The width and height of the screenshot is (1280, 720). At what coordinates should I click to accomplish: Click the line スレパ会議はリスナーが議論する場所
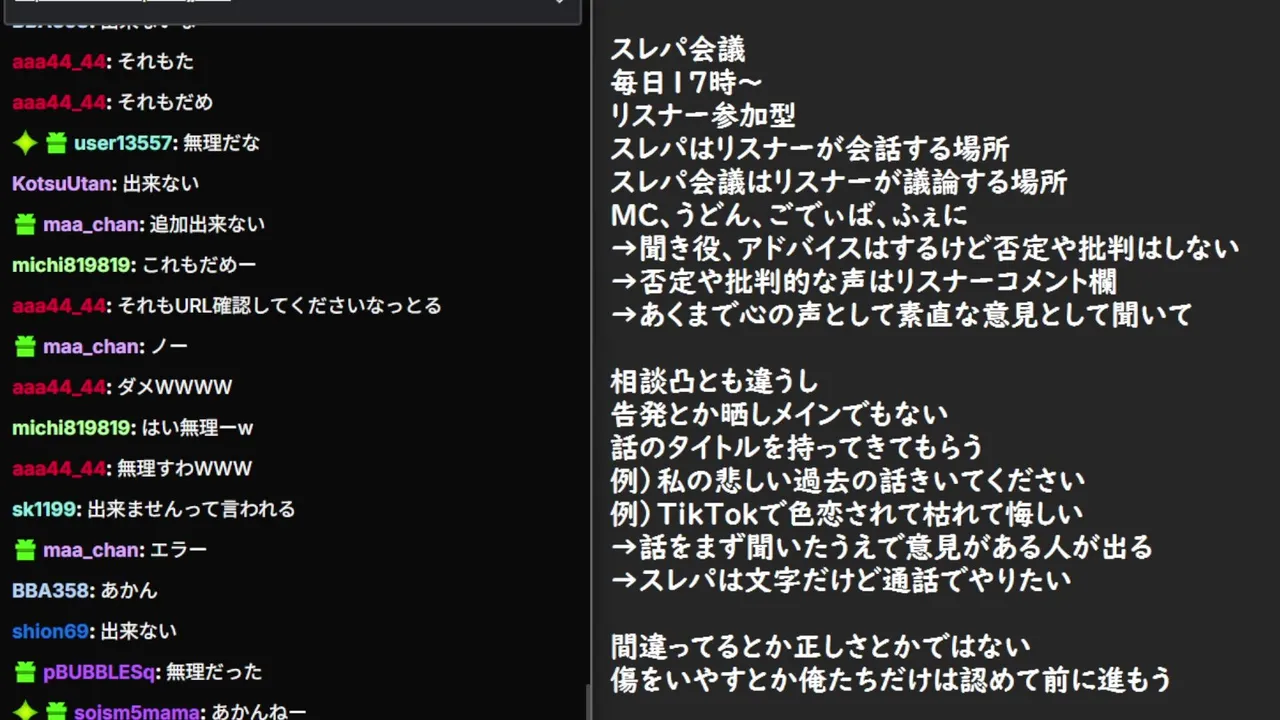point(839,182)
